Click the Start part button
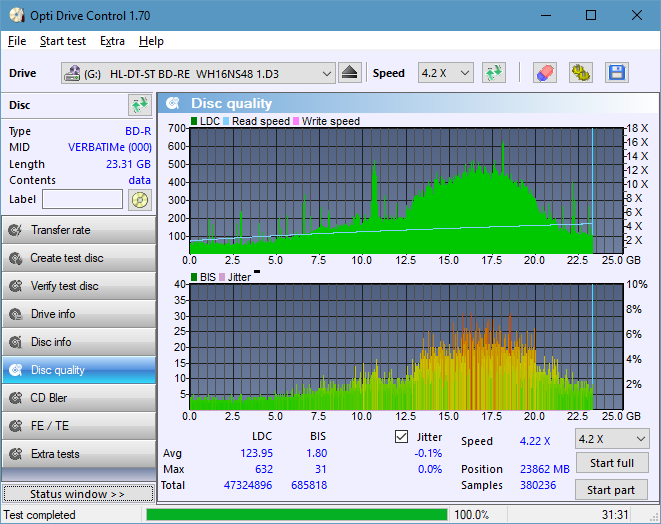The height and width of the screenshot is (524, 661). click(x=611, y=490)
